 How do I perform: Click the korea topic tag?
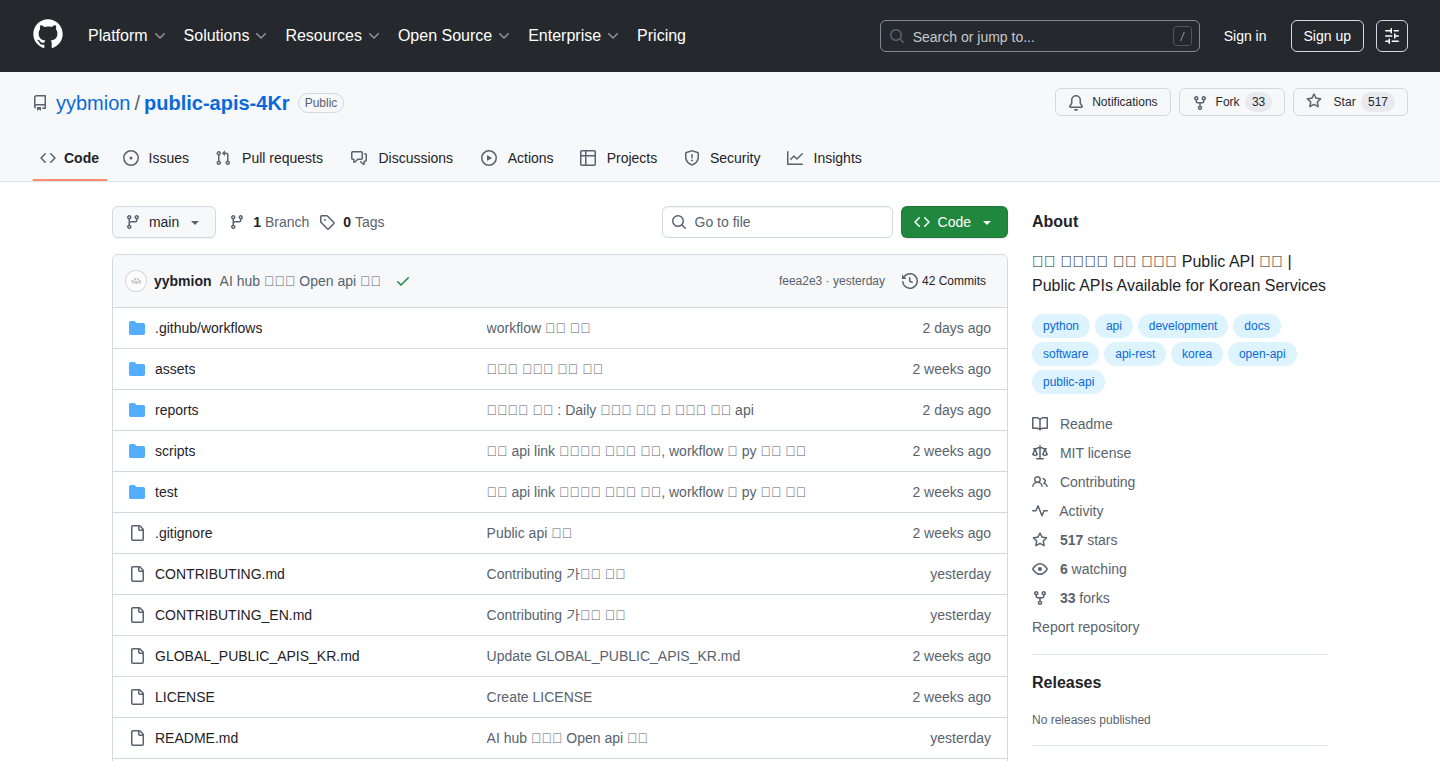[1197, 354]
